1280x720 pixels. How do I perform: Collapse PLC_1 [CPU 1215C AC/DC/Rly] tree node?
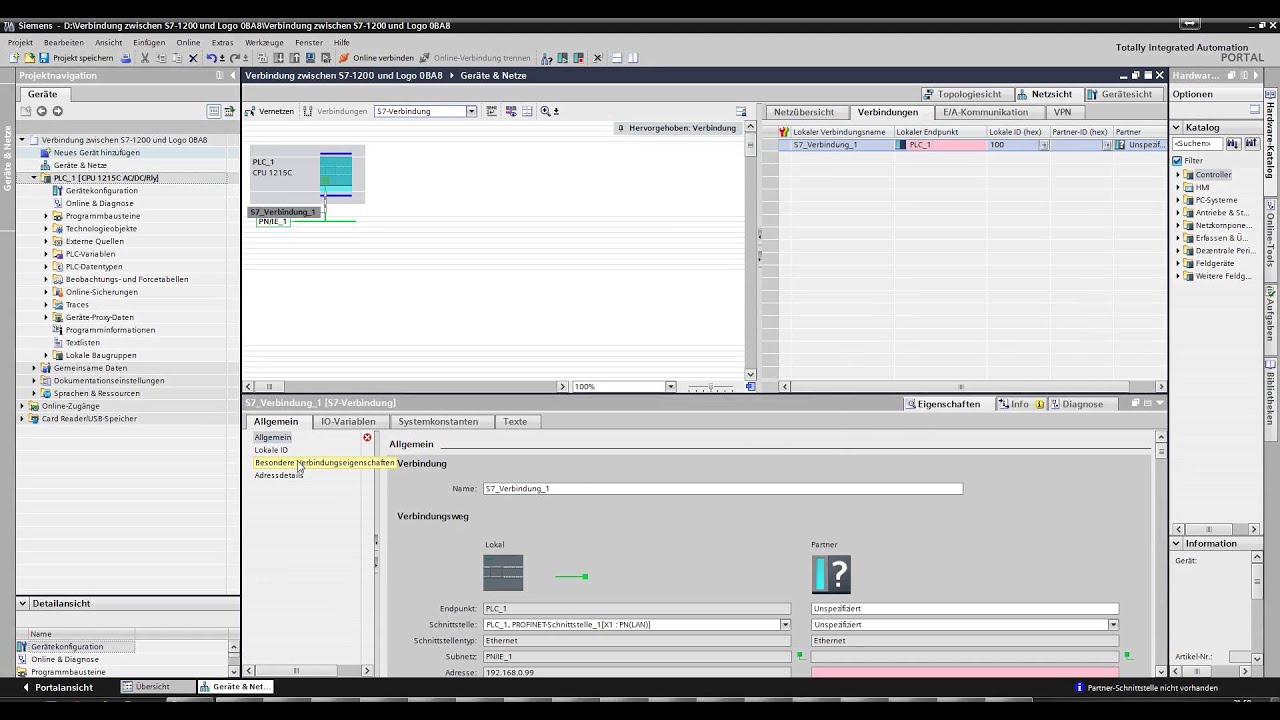[33, 178]
